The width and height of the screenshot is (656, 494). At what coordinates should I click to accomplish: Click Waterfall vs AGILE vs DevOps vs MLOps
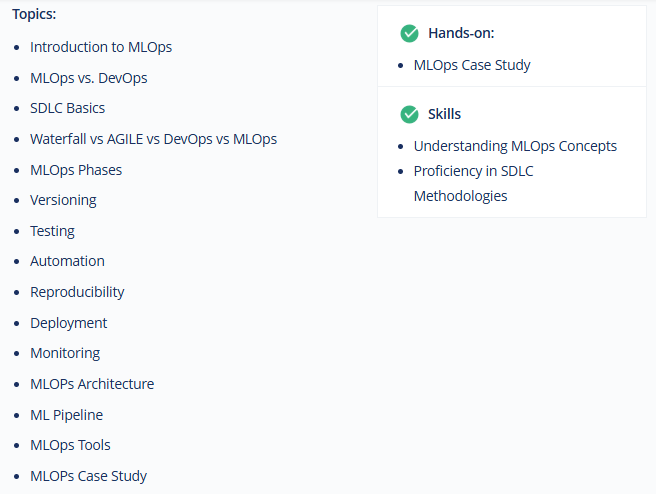[154, 139]
